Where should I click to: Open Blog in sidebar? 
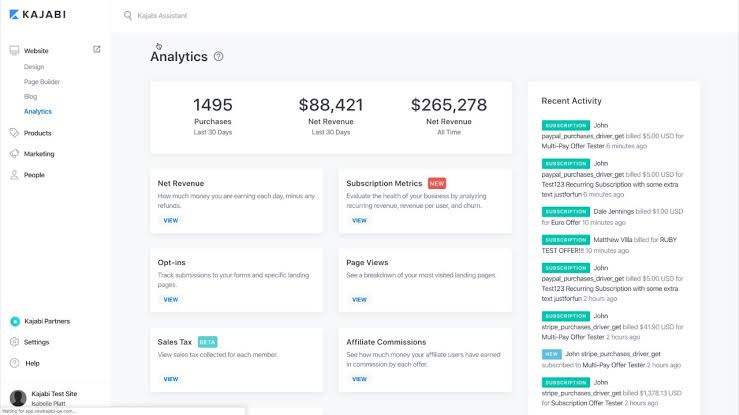click(30, 97)
